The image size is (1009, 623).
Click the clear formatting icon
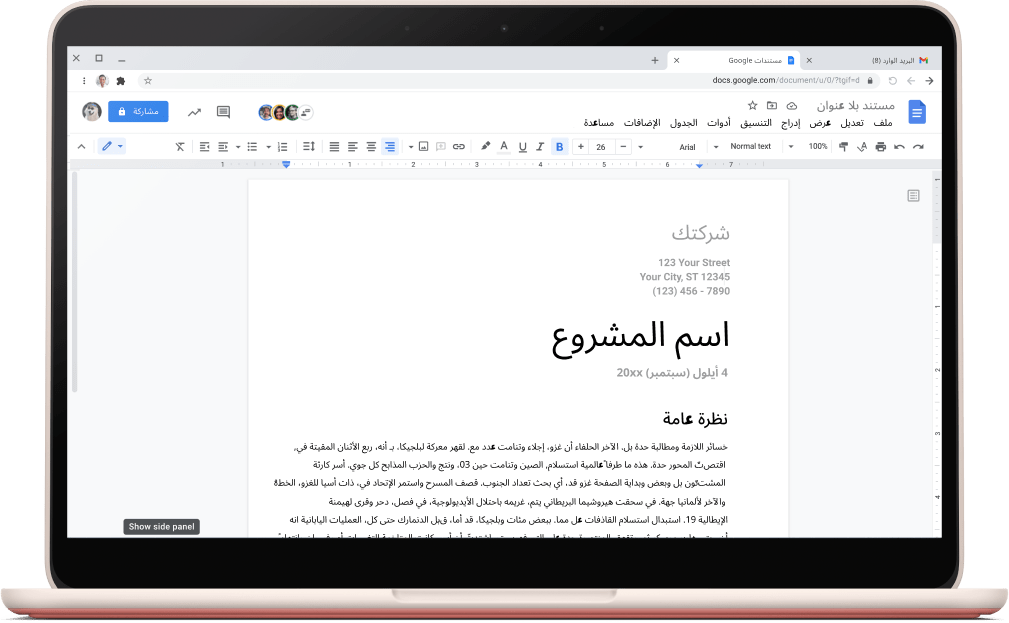(180, 147)
